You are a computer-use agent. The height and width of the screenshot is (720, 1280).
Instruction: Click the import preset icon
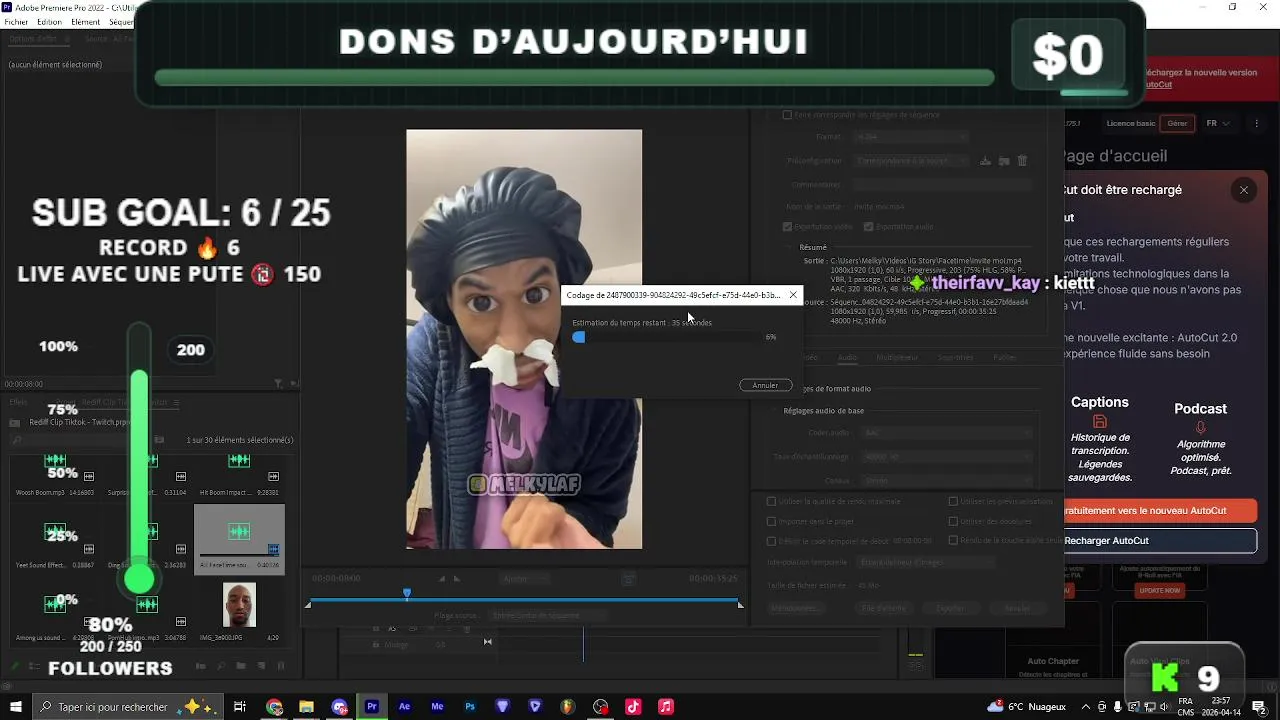pyautogui.click(x=1004, y=160)
